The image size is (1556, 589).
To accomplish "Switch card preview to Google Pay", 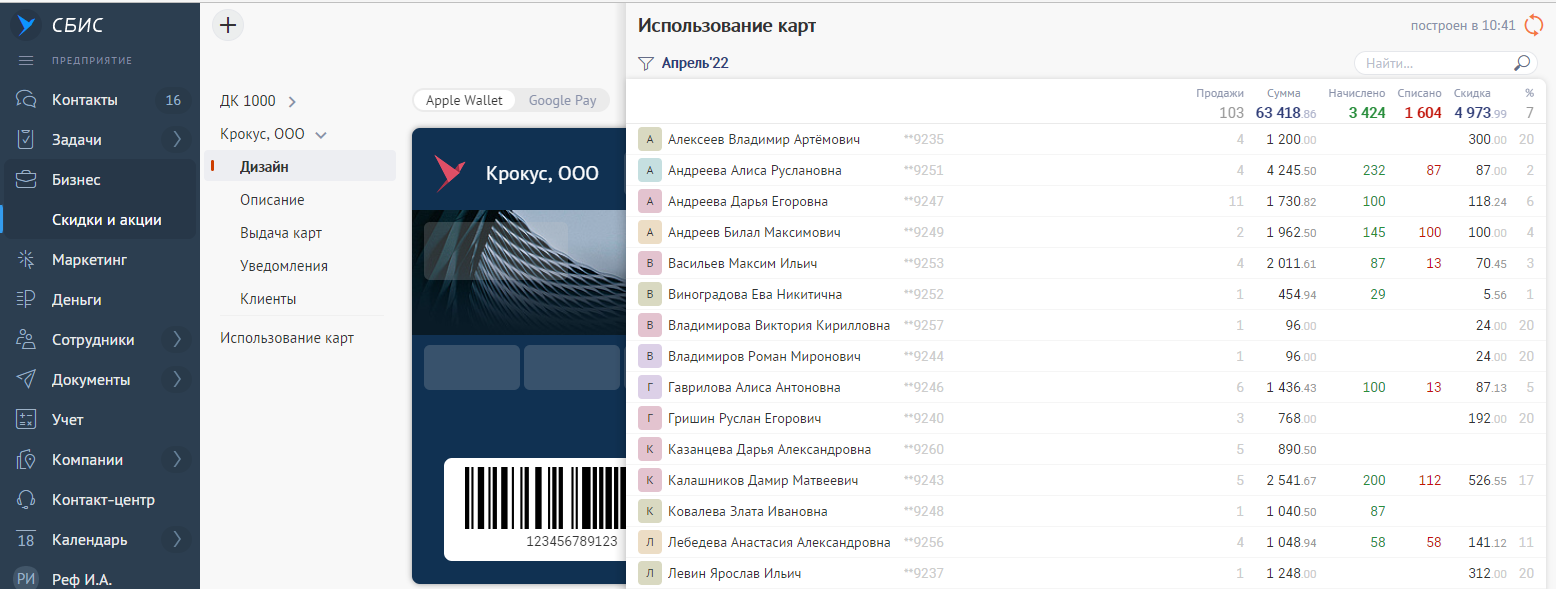I will (x=562, y=100).
